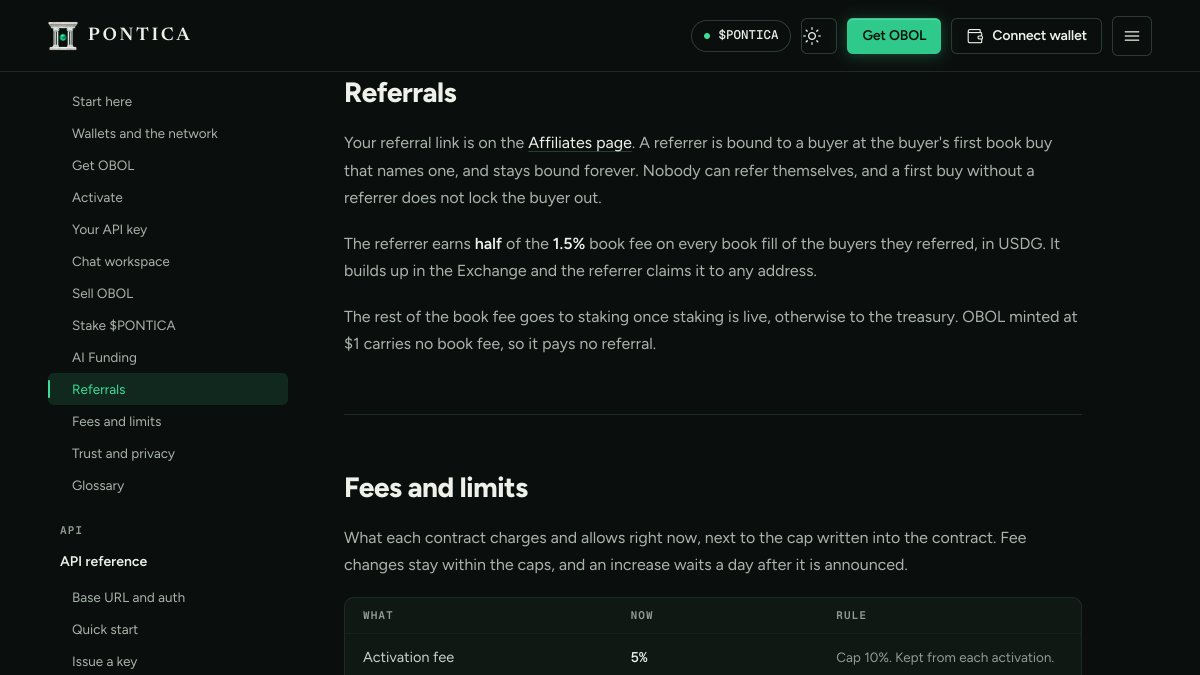Click the Activation fee table cell
1200x675 pixels.
(x=408, y=657)
